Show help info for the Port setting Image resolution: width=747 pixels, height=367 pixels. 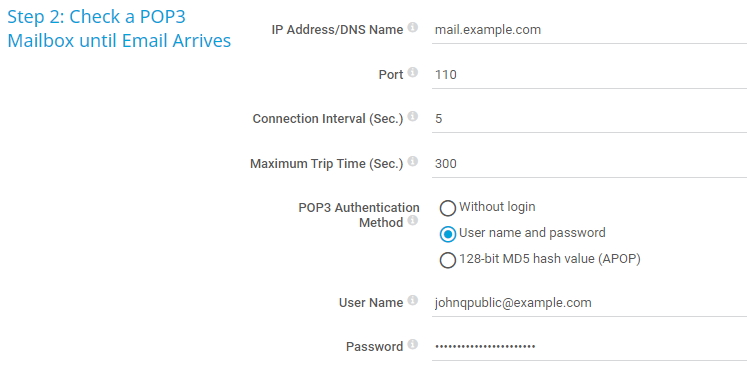pyautogui.click(x=413, y=72)
